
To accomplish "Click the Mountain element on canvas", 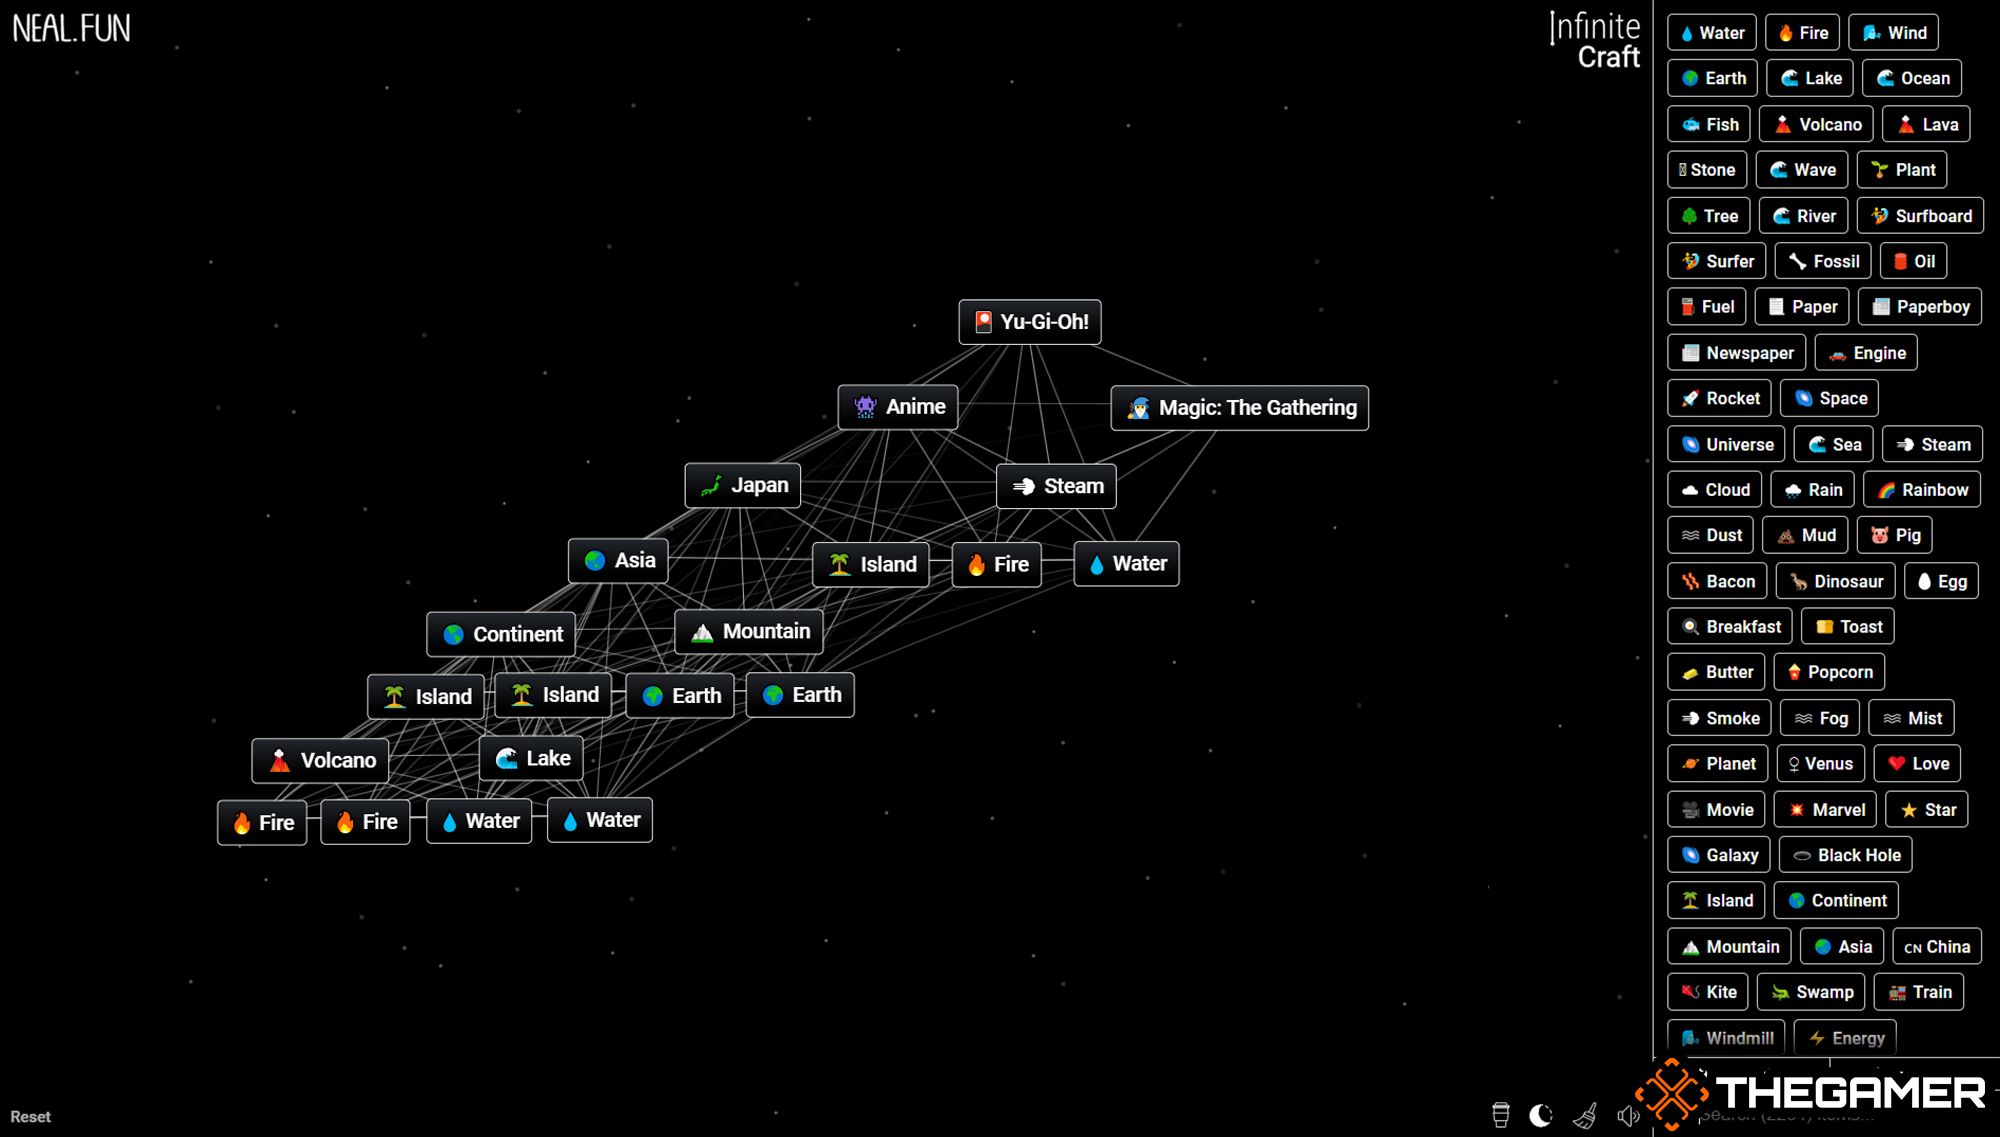I will pyautogui.click(x=749, y=632).
